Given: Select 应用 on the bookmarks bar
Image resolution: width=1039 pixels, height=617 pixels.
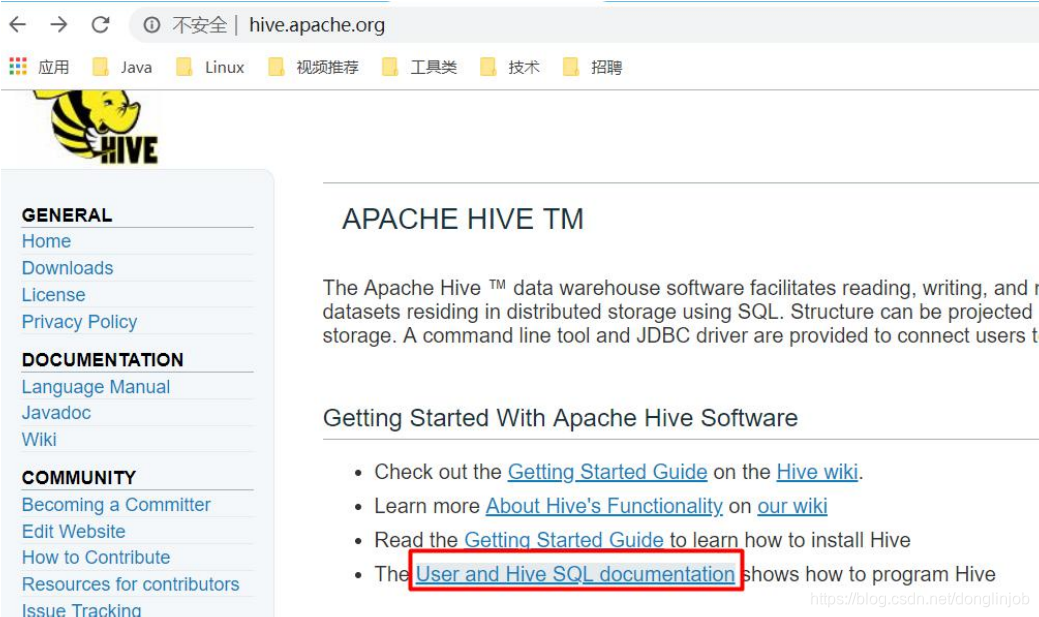Looking at the screenshot, I should 52,66.
